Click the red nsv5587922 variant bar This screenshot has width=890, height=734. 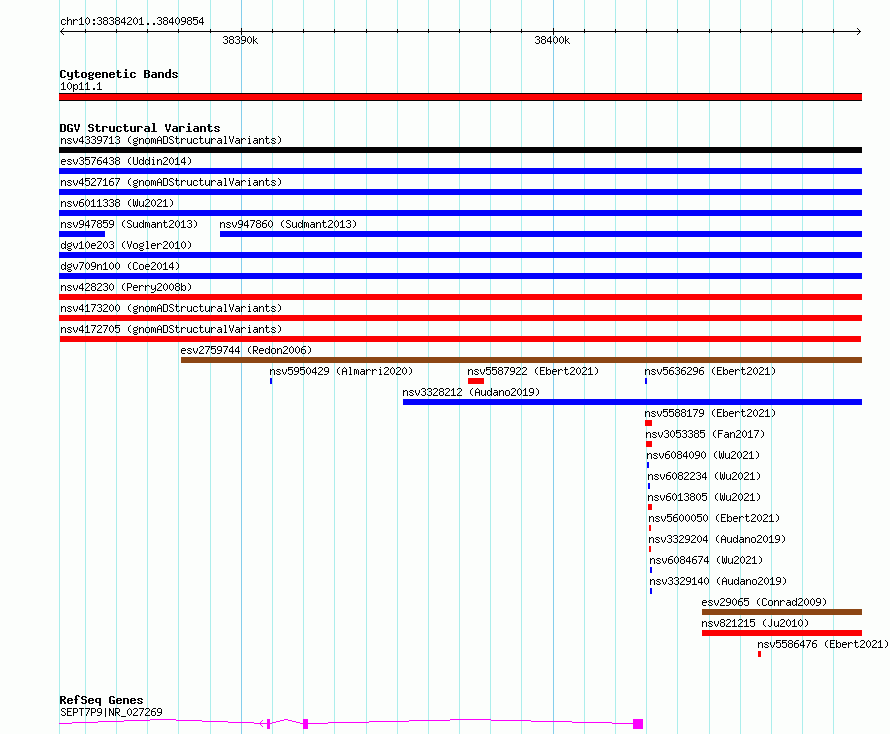(x=476, y=381)
